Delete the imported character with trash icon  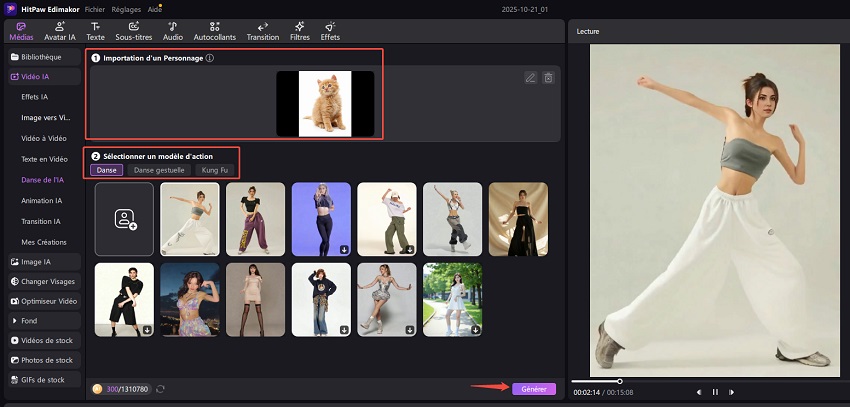[548, 77]
